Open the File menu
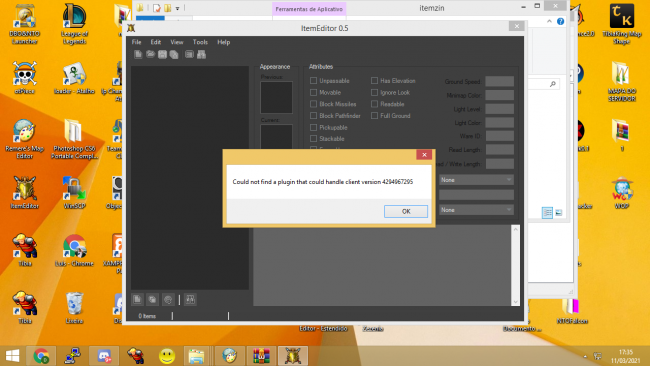Screen dimensions: 650x366 [136, 42]
